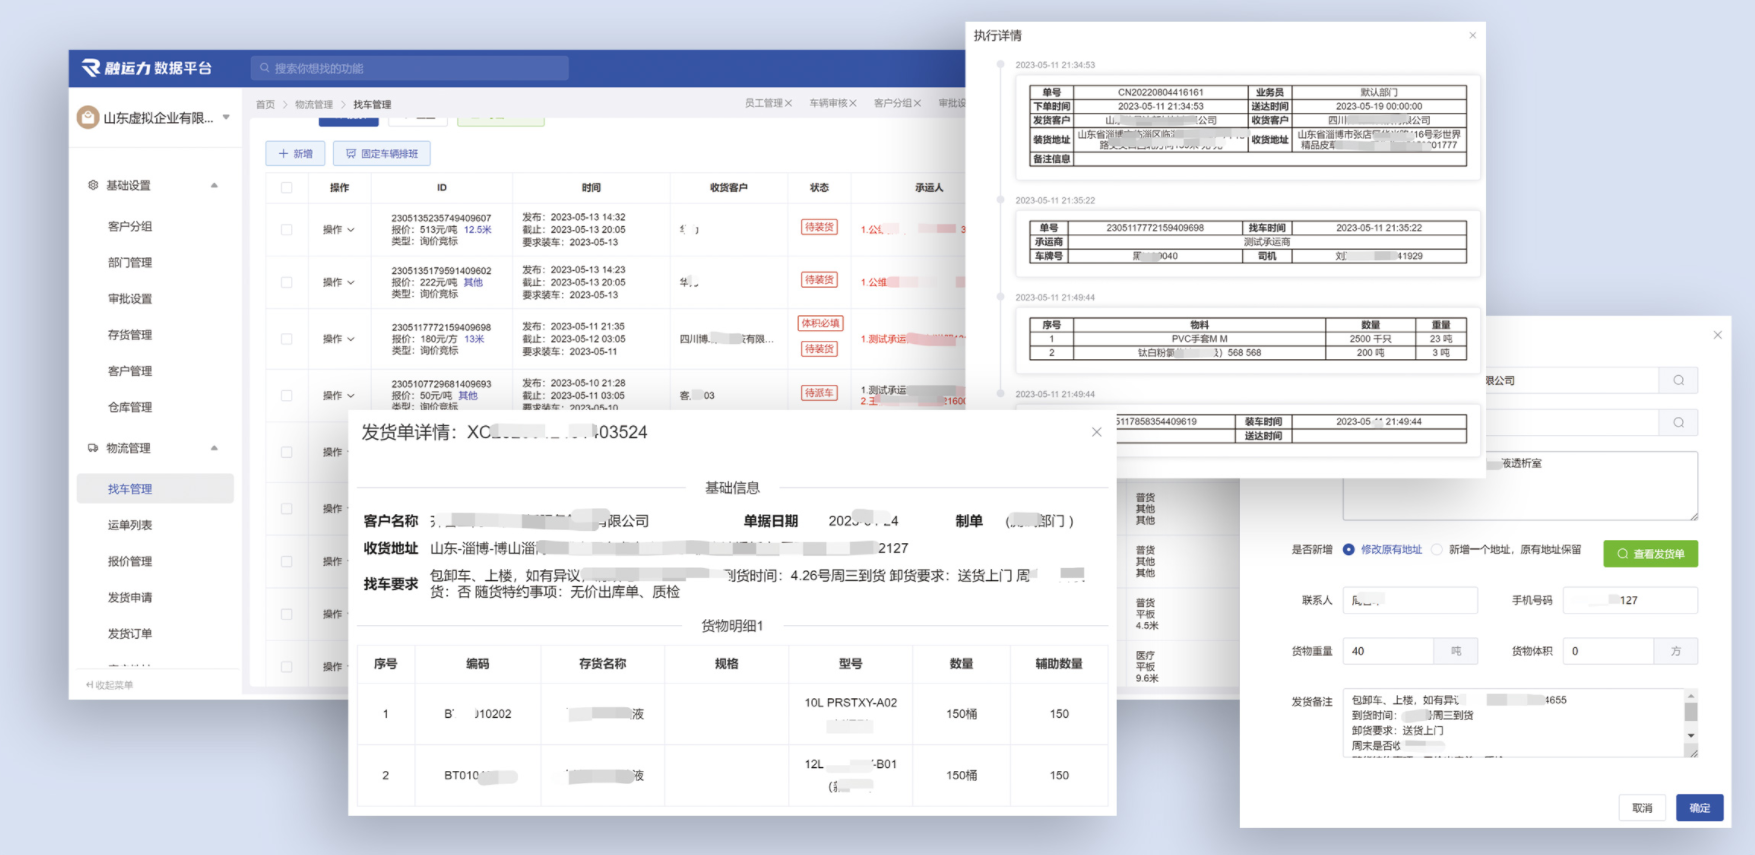Select the 新增一个地址，原有地址保留 radio option

click(x=1437, y=550)
